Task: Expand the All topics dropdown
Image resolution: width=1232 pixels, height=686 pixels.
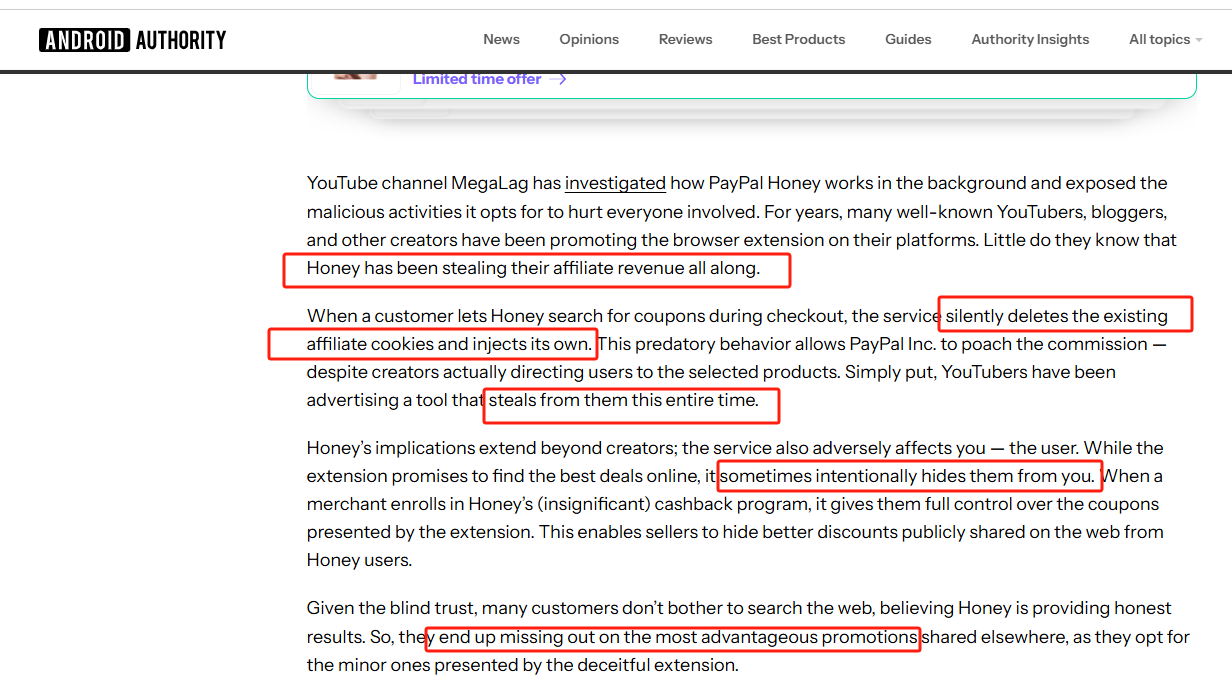Action: pyautogui.click(x=1165, y=39)
